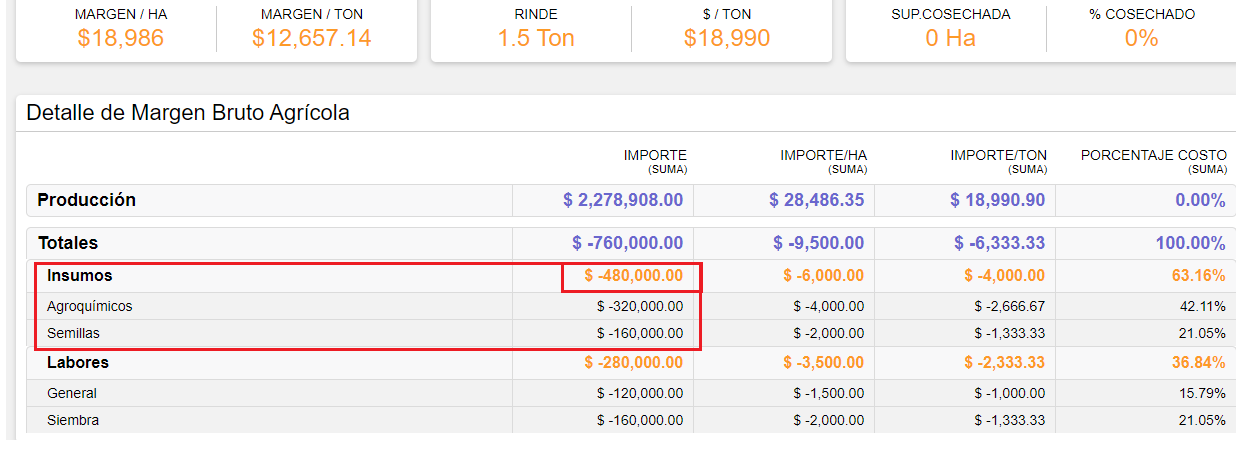Open the SUP.COSECHADA 0 Ha indicator
This screenshot has height=464, width=1236.
pos(950,38)
